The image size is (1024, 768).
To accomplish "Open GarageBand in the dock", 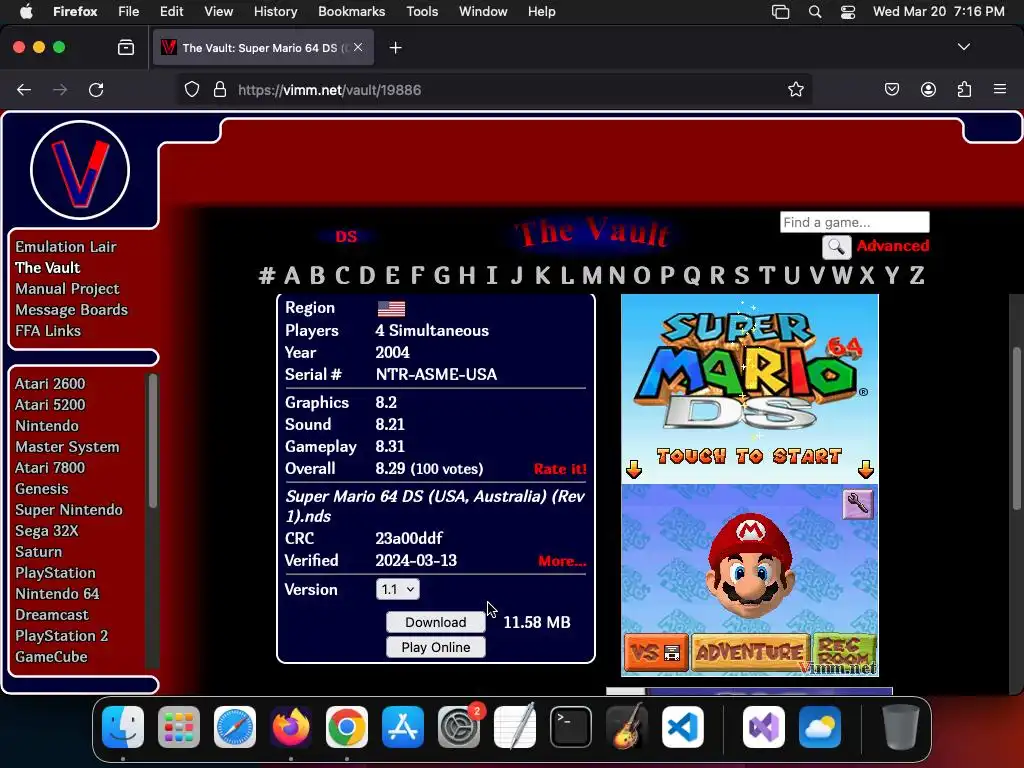I will tap(627, 727).
